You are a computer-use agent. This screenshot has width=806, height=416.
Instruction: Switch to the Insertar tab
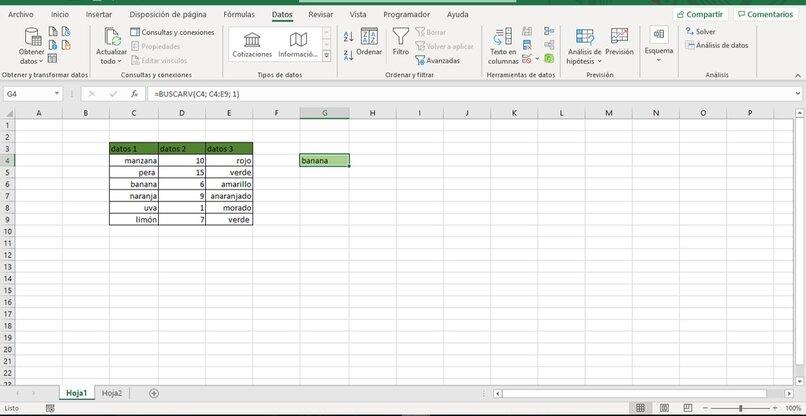click(99, 14)
